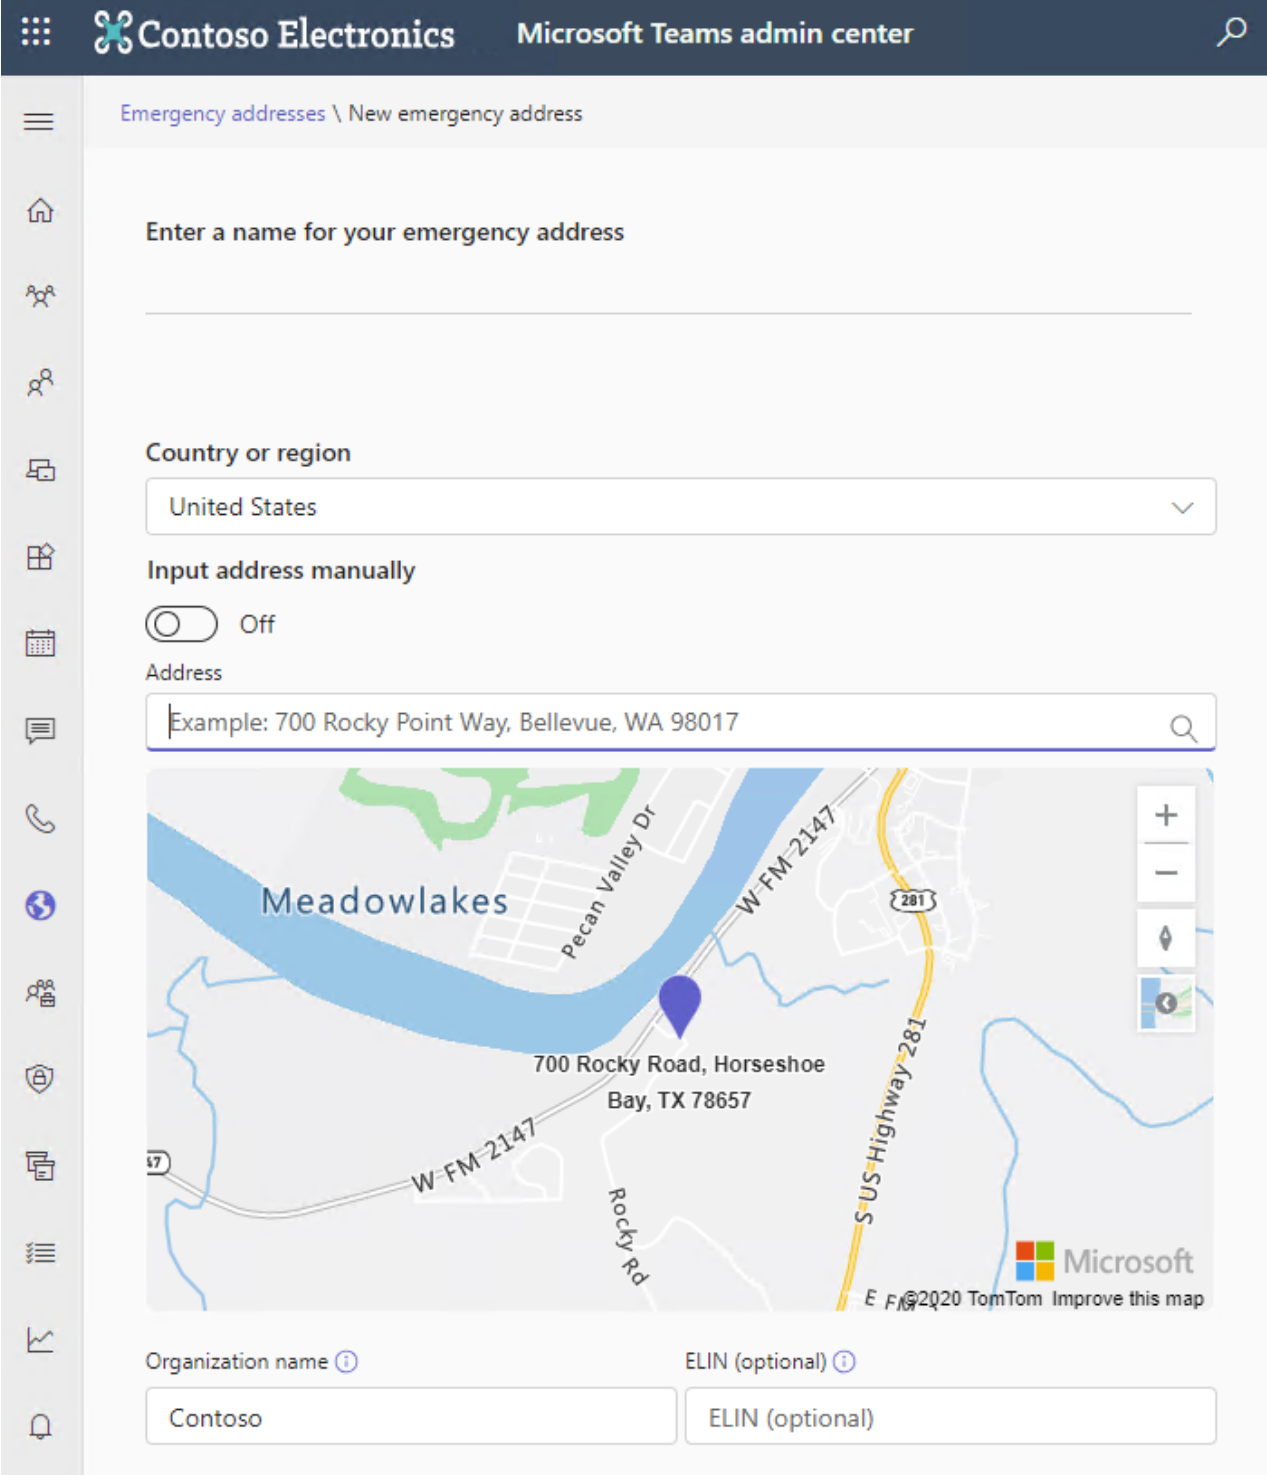Viewport: 1267px width, 1475px height.
Task: Zoom out on the map
Action: [x=1166, y=872]
